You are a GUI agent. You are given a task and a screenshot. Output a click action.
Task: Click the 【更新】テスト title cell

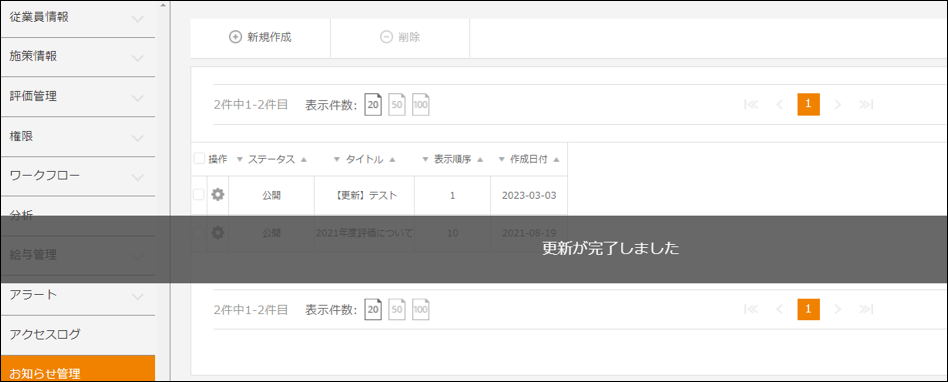[x=365, y=195]
